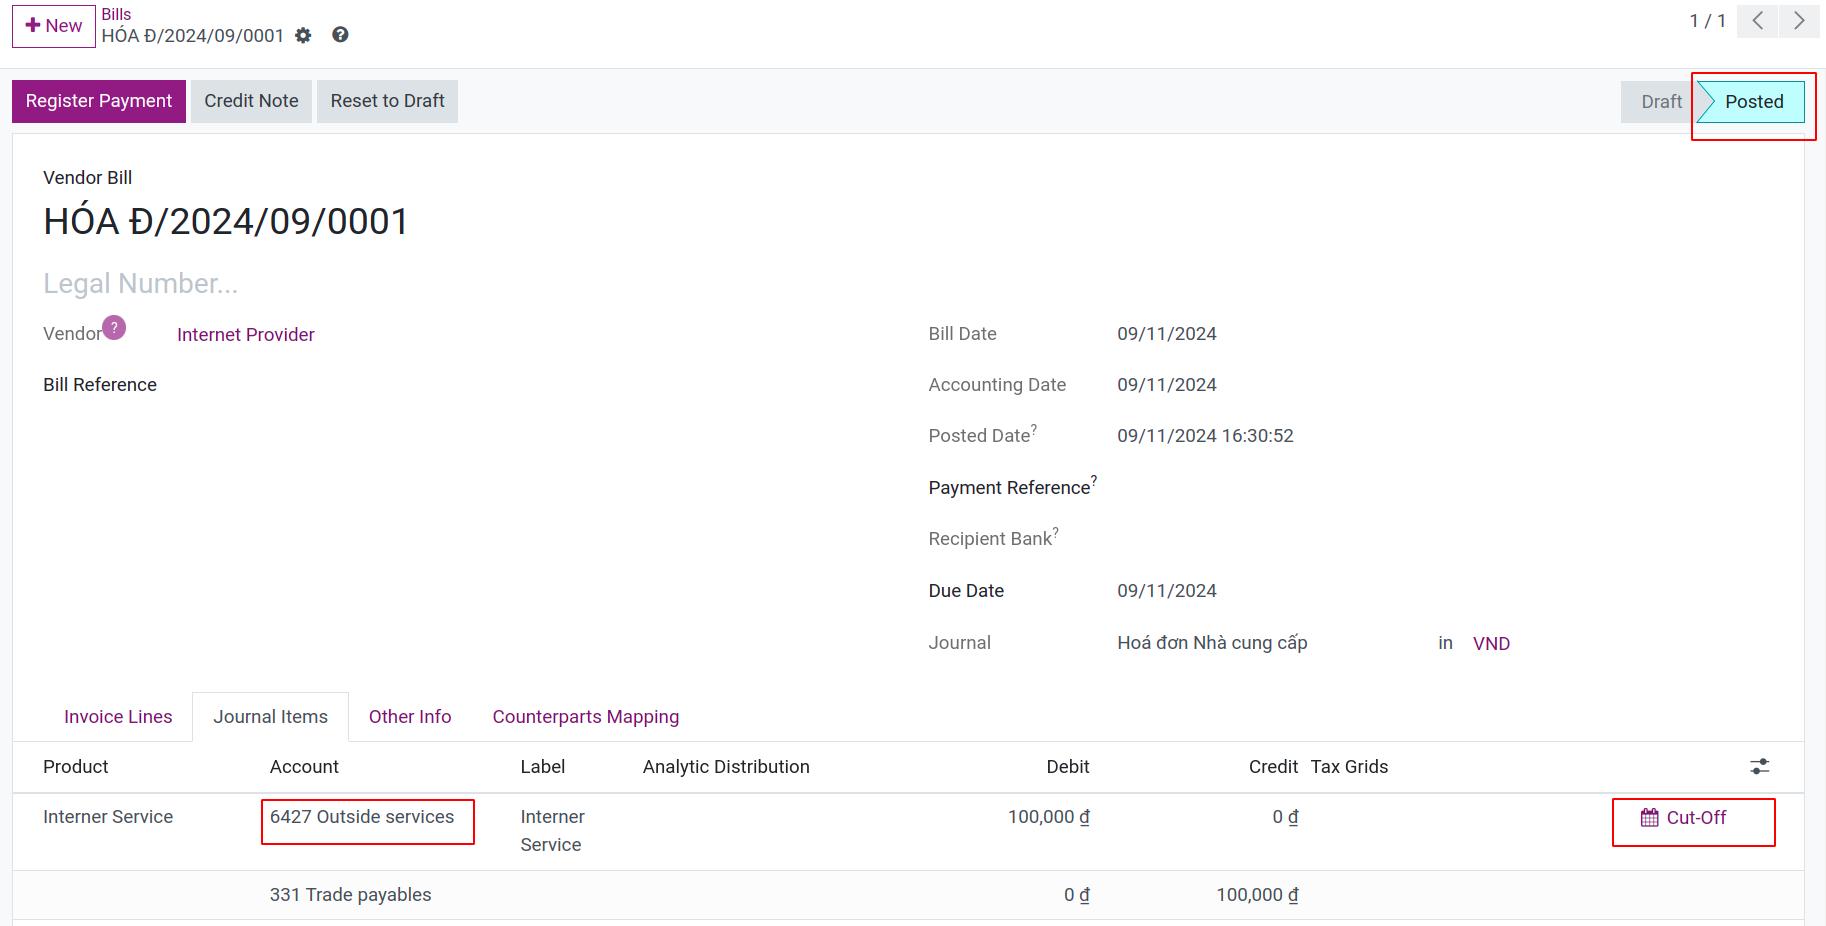1826x926 pixels.
Task: Go to next record with right chevron
Action: 1799,21
